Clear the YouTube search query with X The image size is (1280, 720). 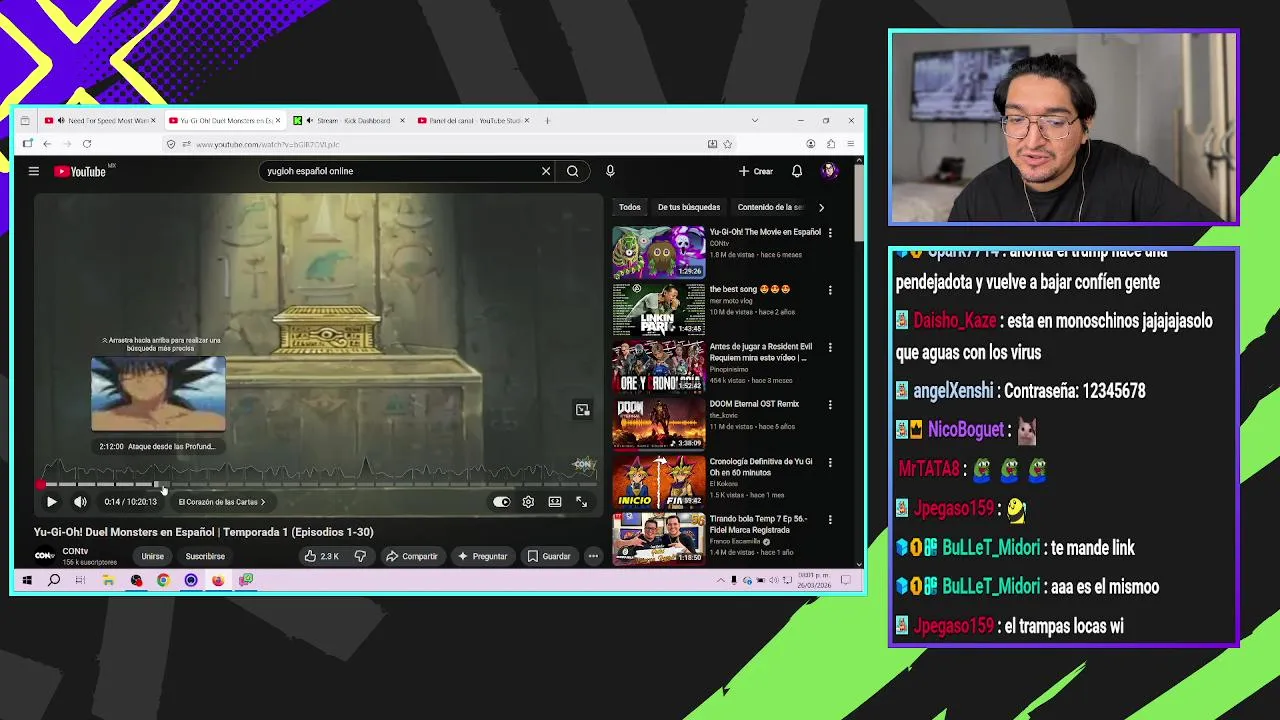(x=546, y=171)
